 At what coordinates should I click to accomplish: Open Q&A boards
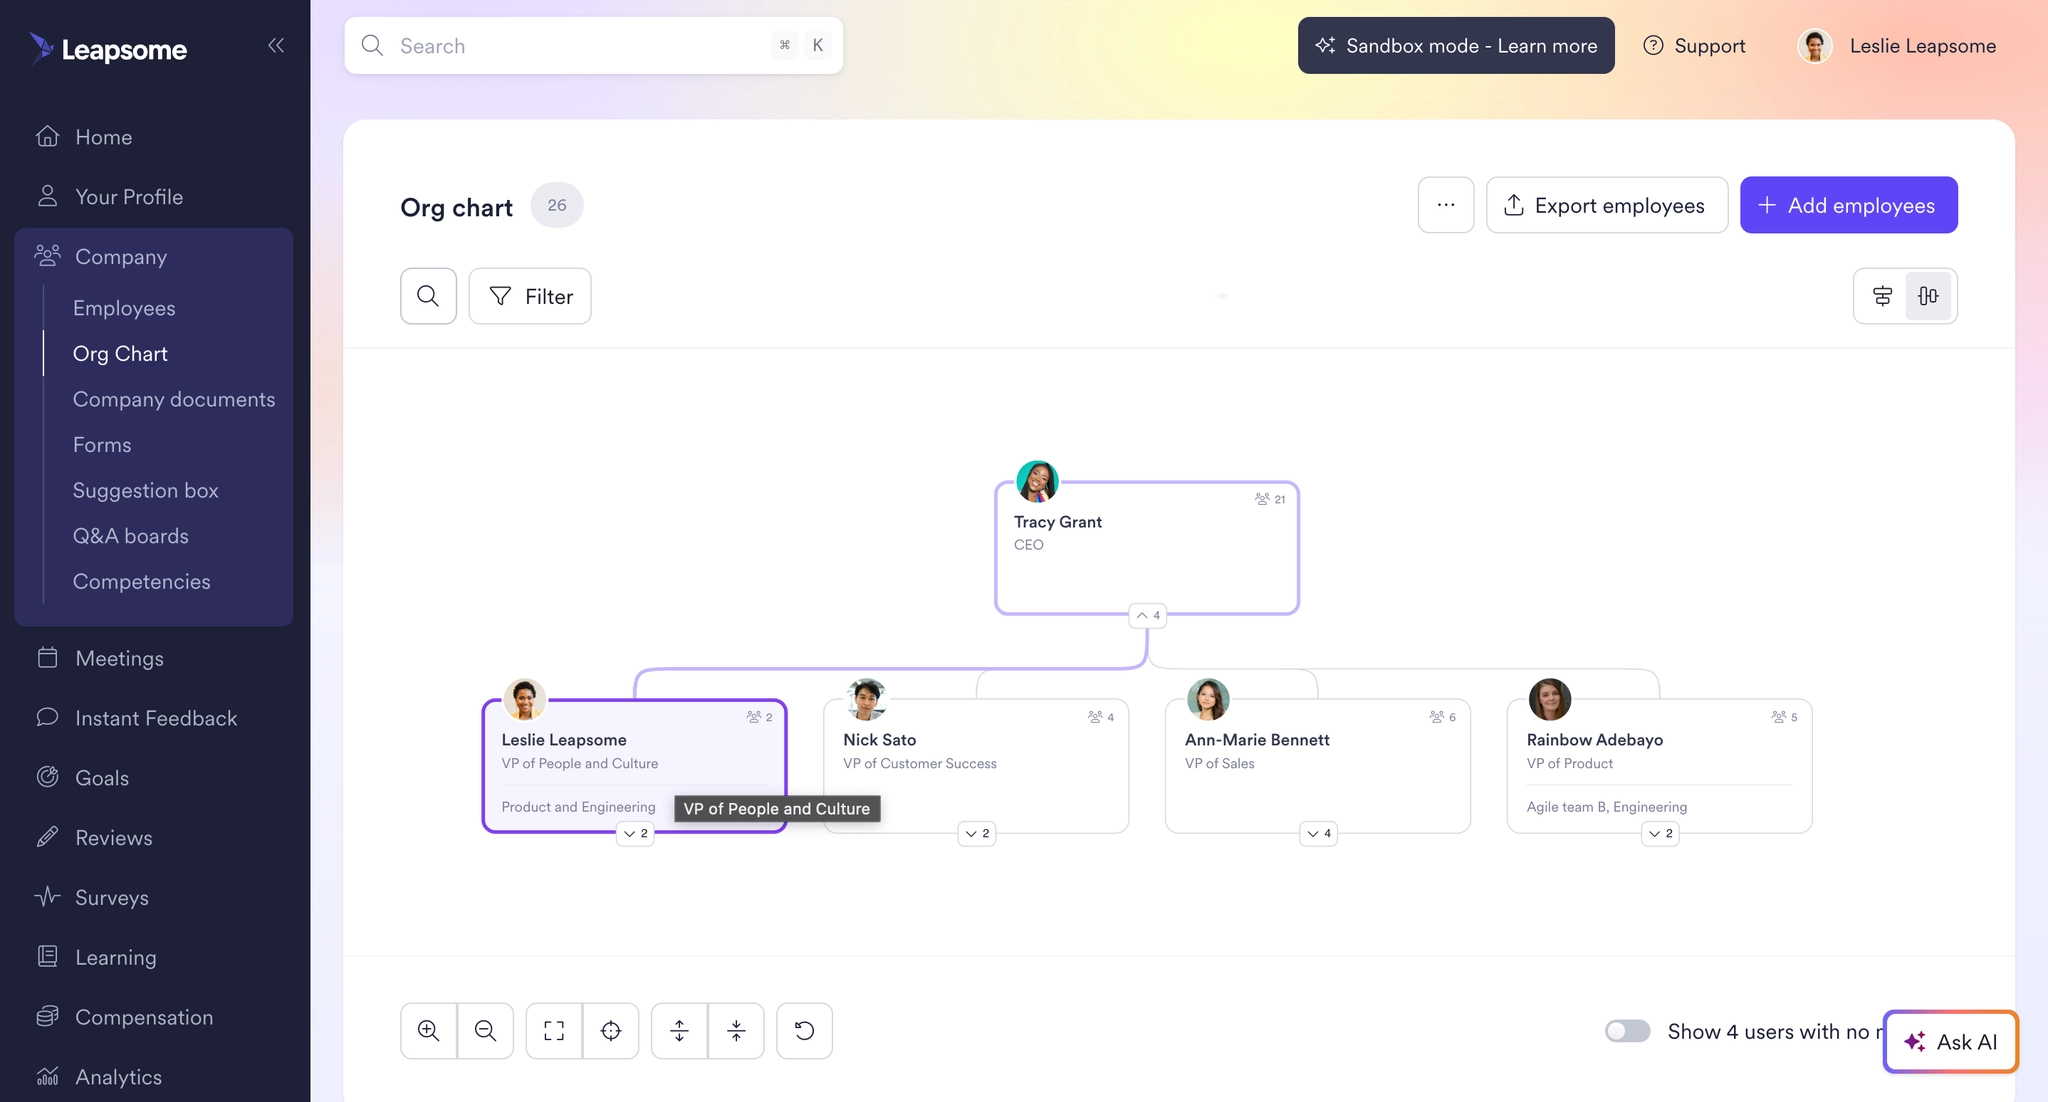click(x=131, y=536)
